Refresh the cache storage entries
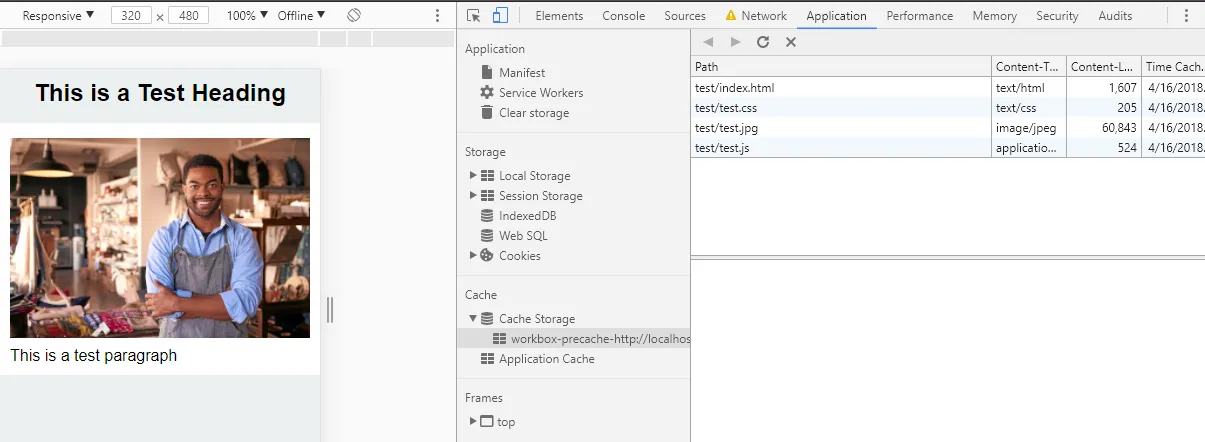Image resolution: width=1205 pixels, height=442 pixels. coord(763,42)
